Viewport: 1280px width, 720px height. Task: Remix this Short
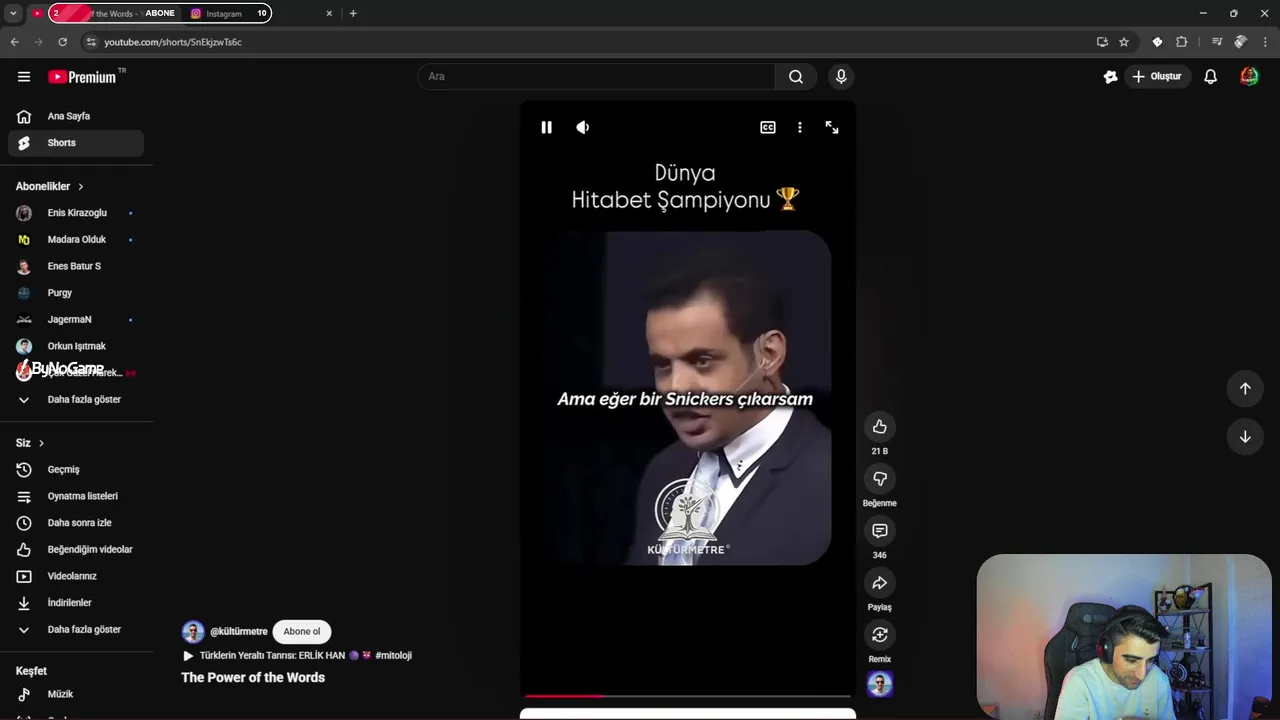click(880, 635)
